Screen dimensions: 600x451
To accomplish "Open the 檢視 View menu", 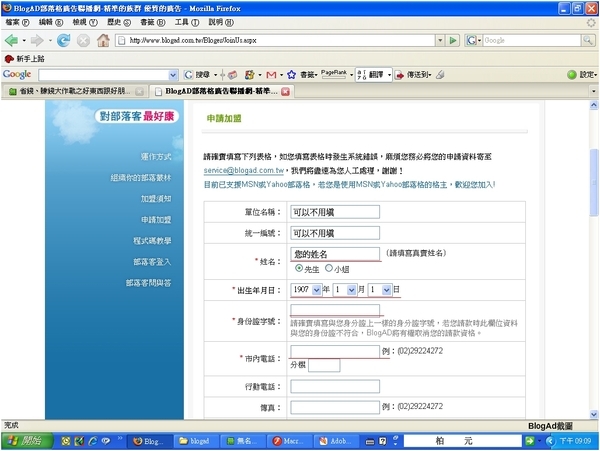I will click(x=85, y=22).
